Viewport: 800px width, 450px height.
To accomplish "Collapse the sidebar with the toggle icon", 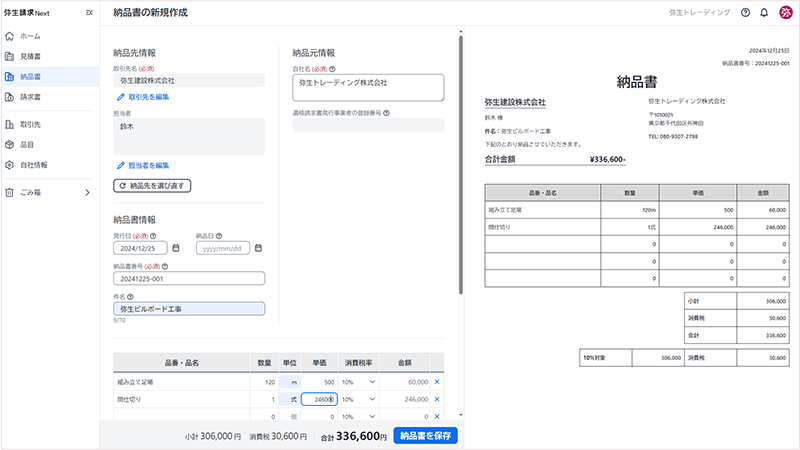I will tap(89, 13).
